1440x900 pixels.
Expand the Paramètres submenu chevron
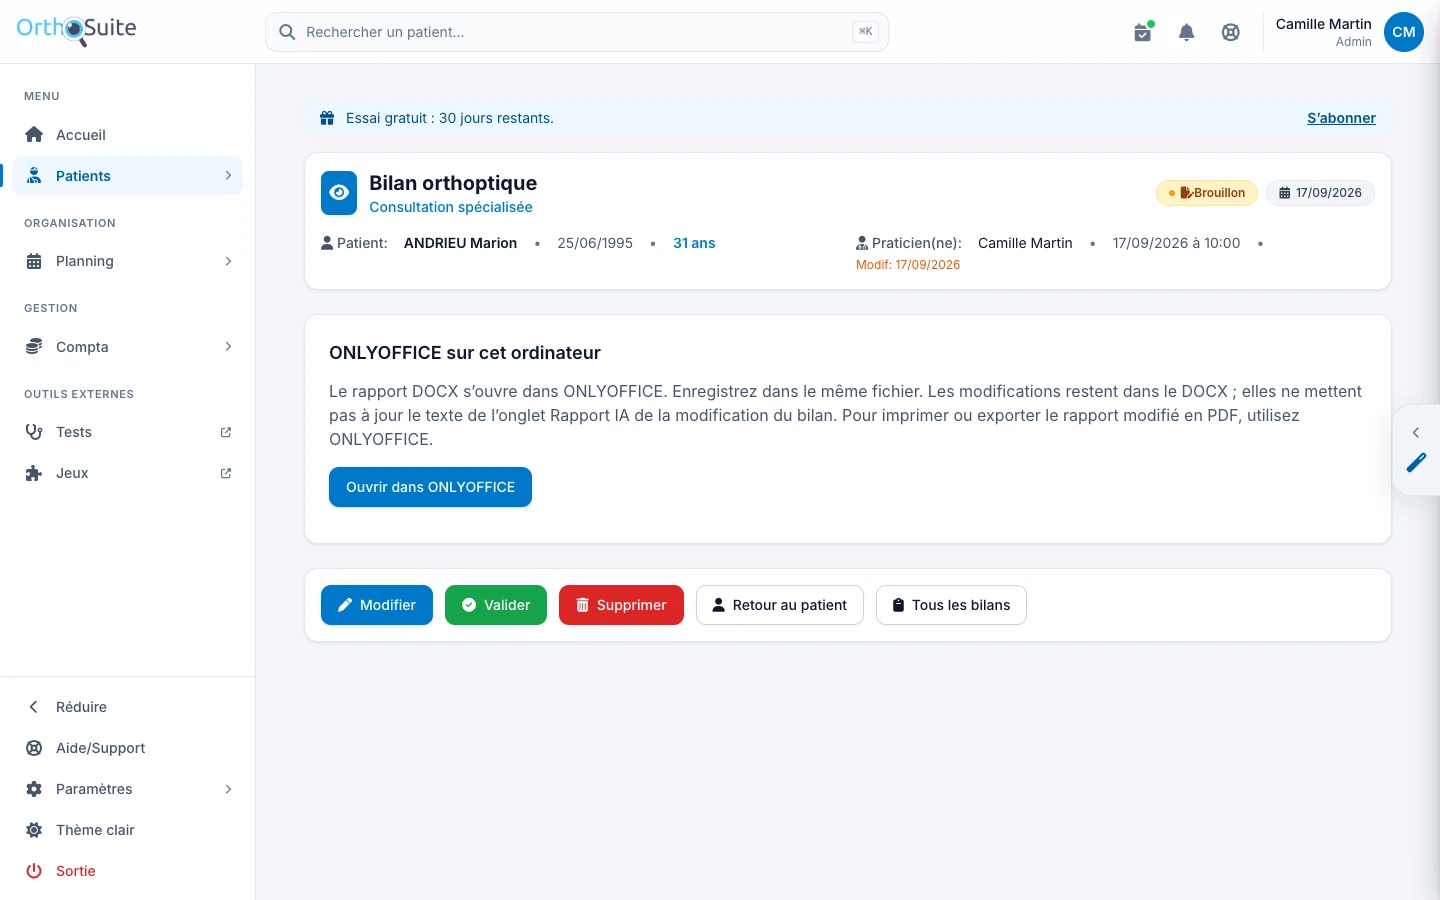228,789
